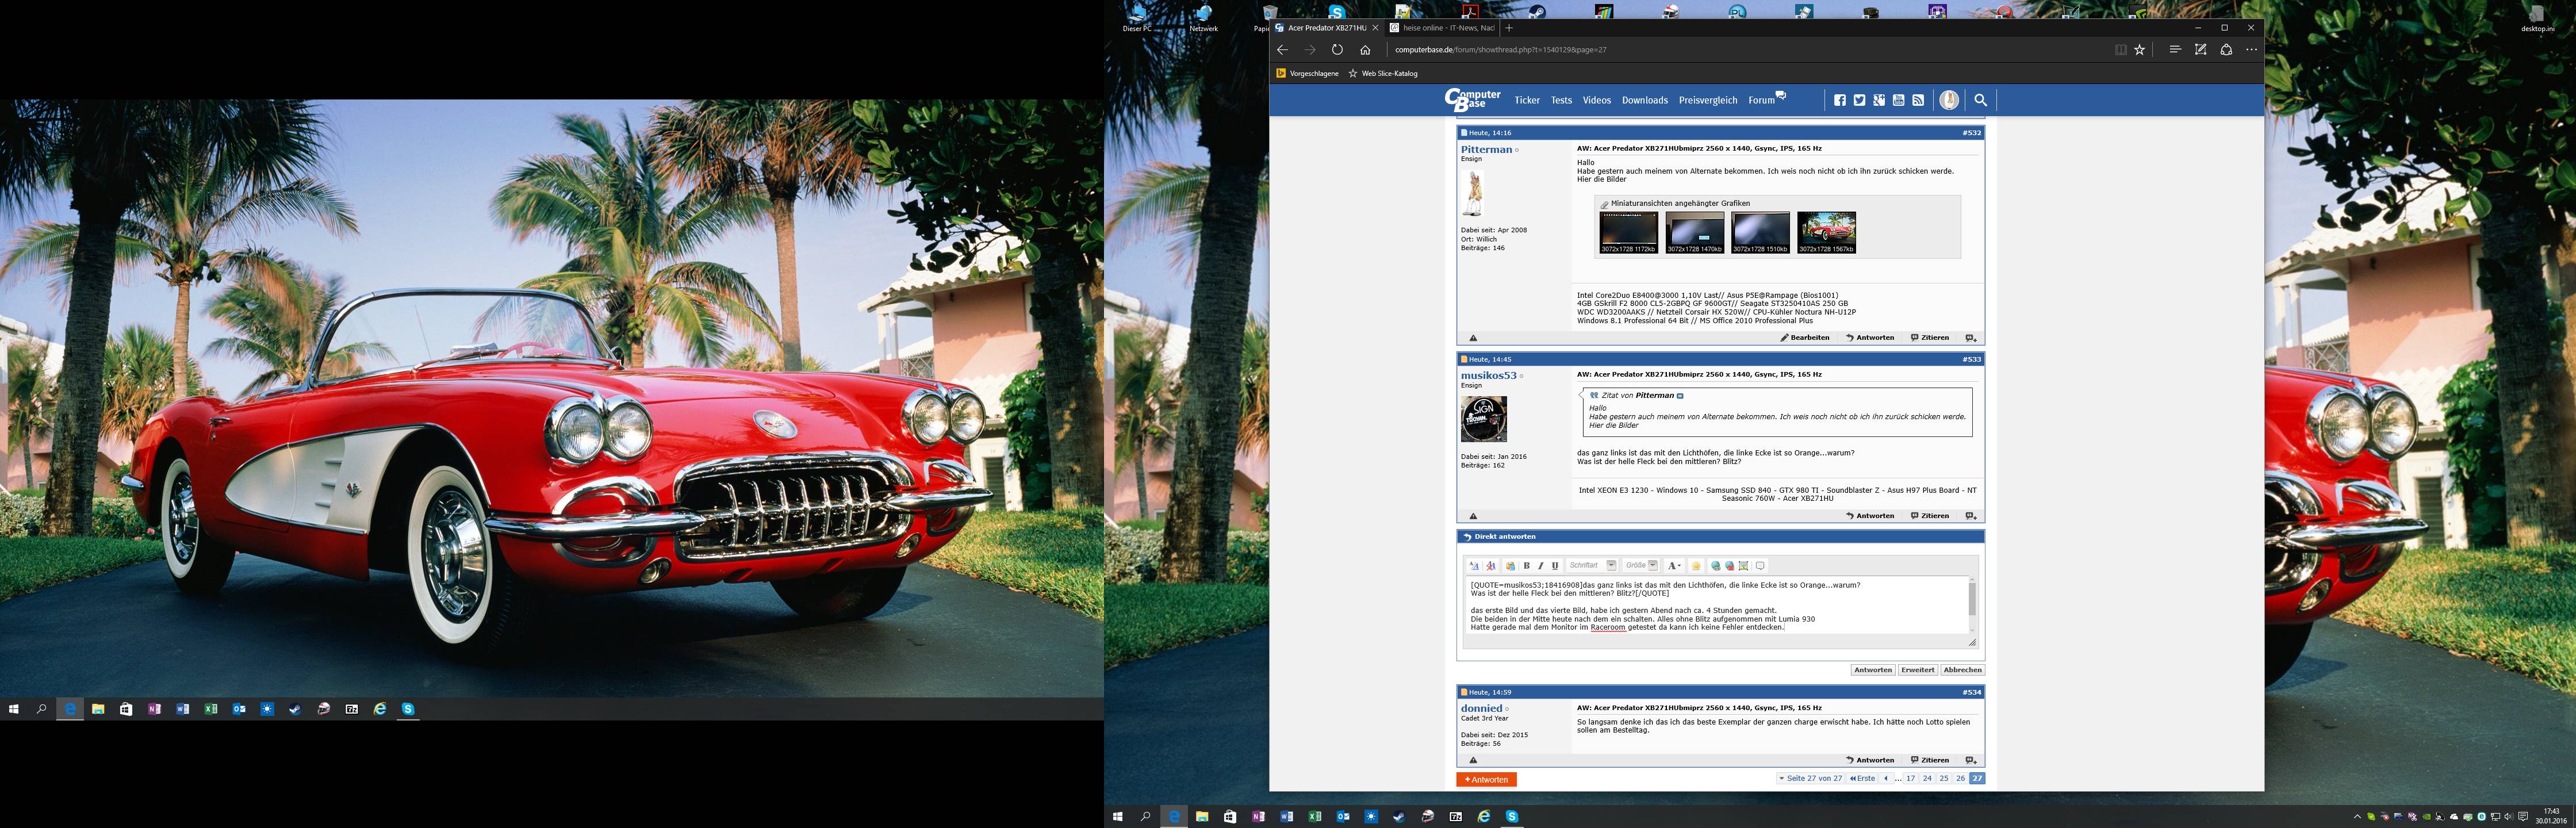This screenshot has height=828, width=2576.
Task: Go to page 26 in pagination
Action: tap(1960, 778)
